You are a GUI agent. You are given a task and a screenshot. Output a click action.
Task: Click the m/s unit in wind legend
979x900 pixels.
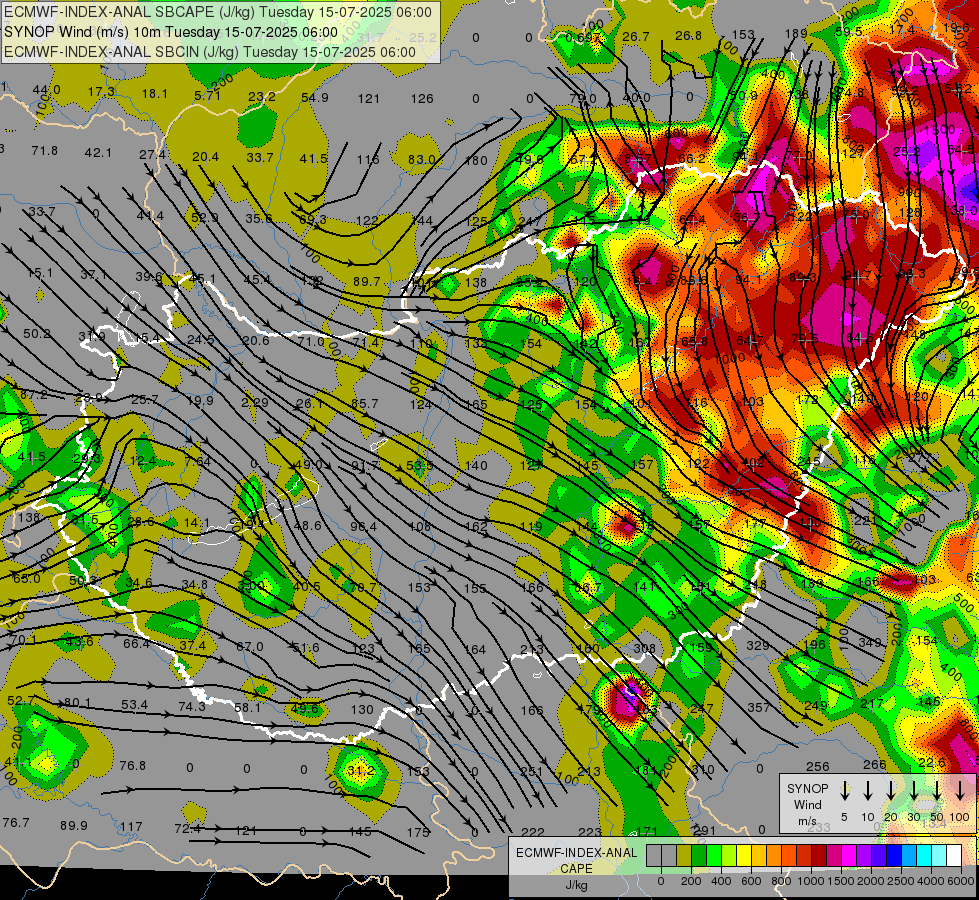(x=807, y=821)
